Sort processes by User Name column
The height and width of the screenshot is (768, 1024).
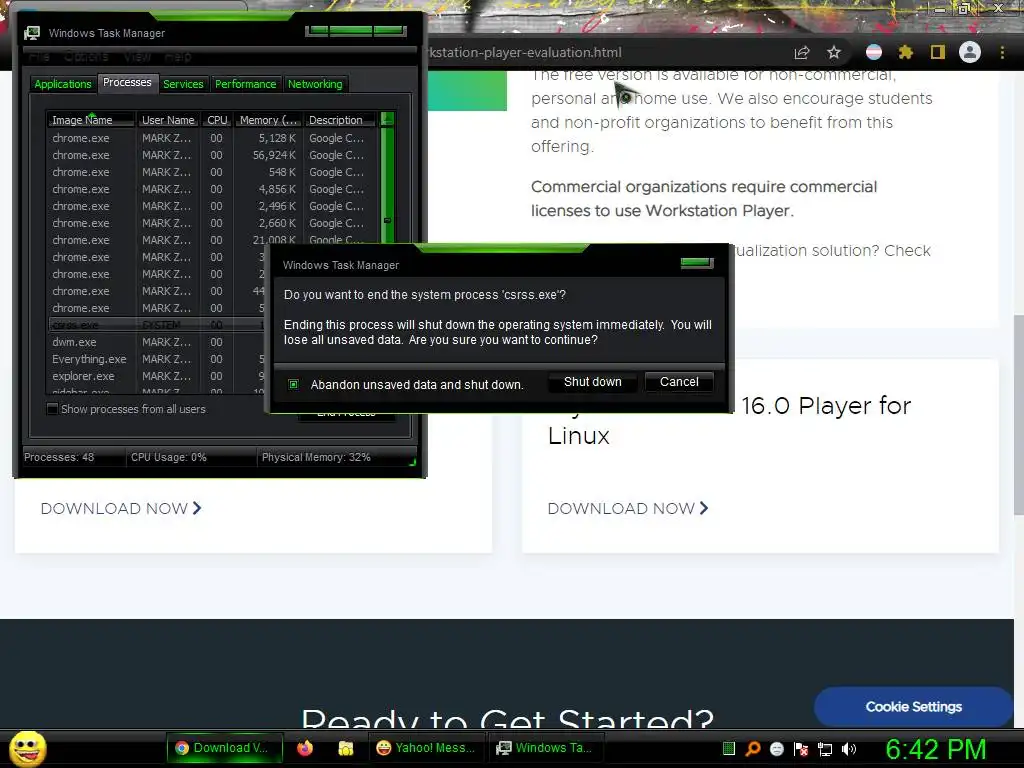(168, 120)
